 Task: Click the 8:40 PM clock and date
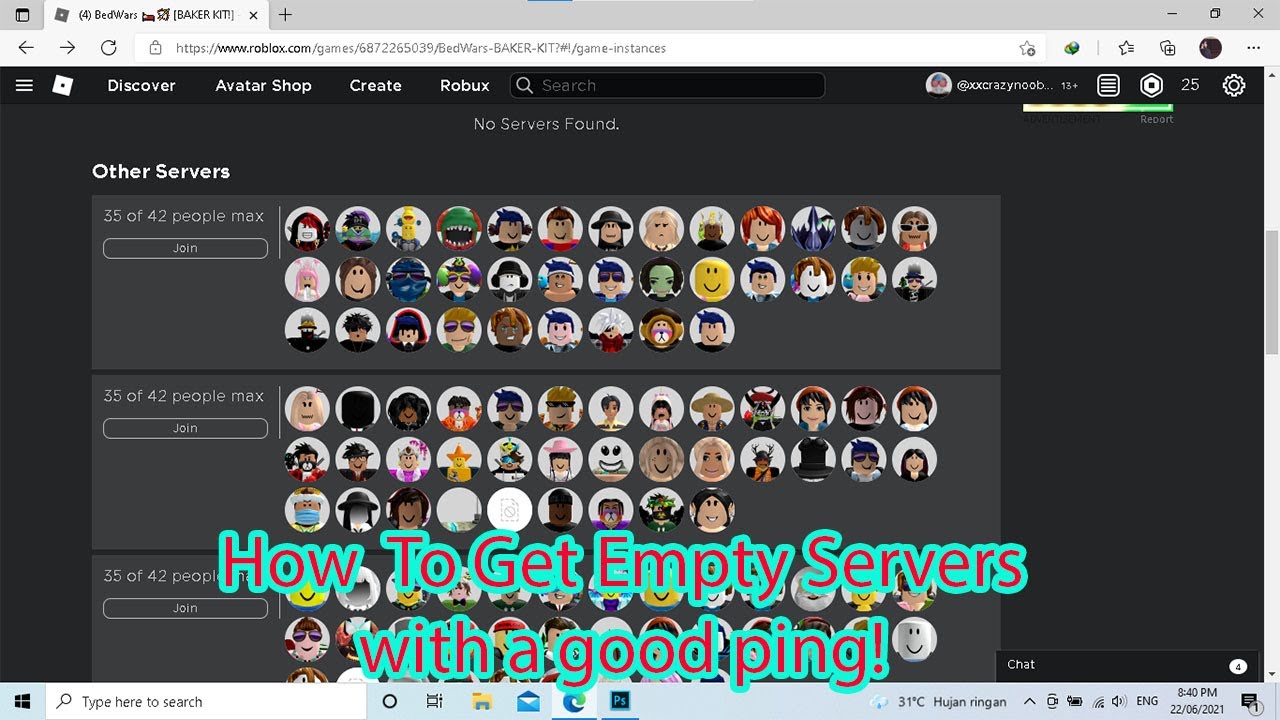click(x=1197, y=701)
